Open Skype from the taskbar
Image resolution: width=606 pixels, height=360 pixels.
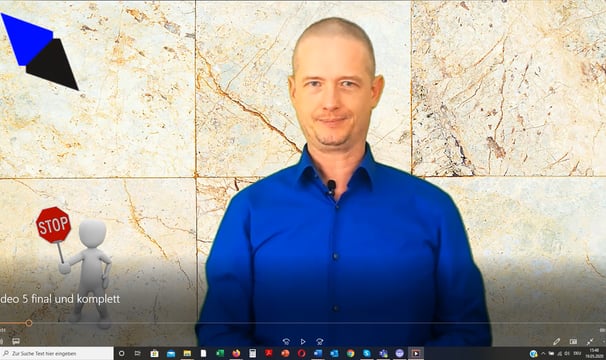[x=367, y=353]
